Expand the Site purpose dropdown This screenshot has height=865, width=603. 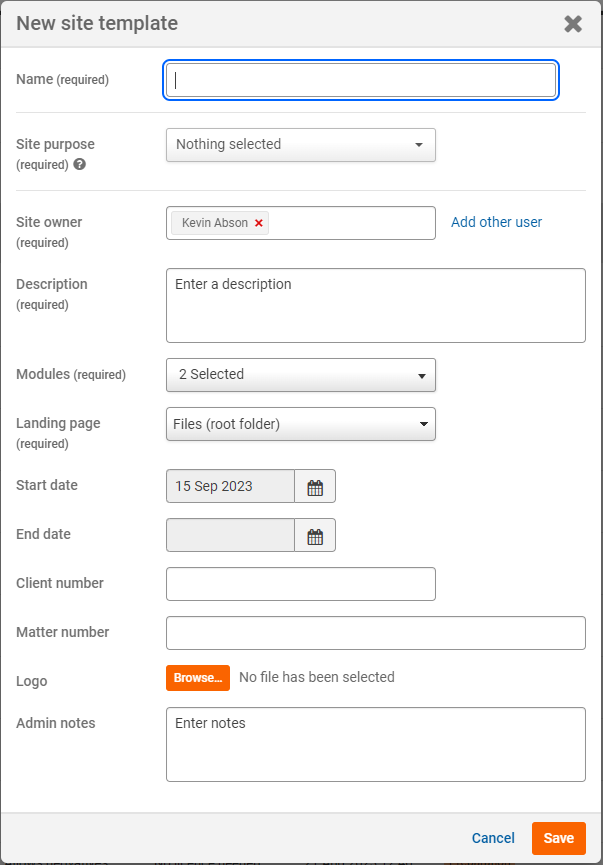pos(301,145)
